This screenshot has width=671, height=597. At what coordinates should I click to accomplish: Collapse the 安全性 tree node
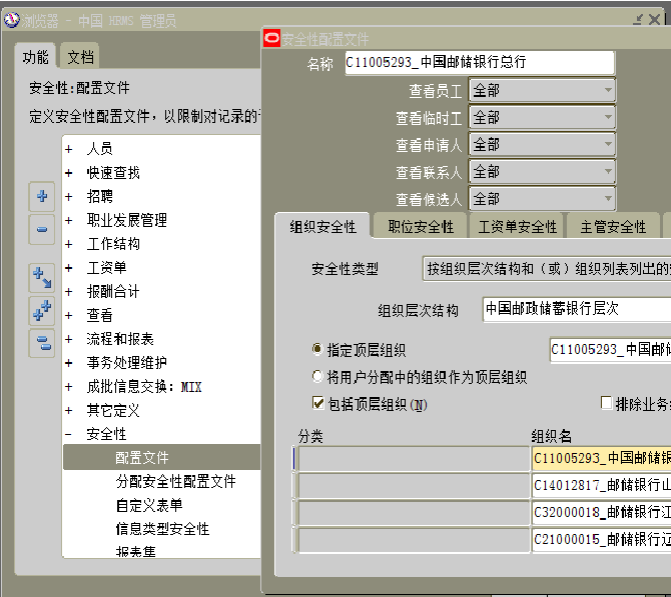coord(68,434)
